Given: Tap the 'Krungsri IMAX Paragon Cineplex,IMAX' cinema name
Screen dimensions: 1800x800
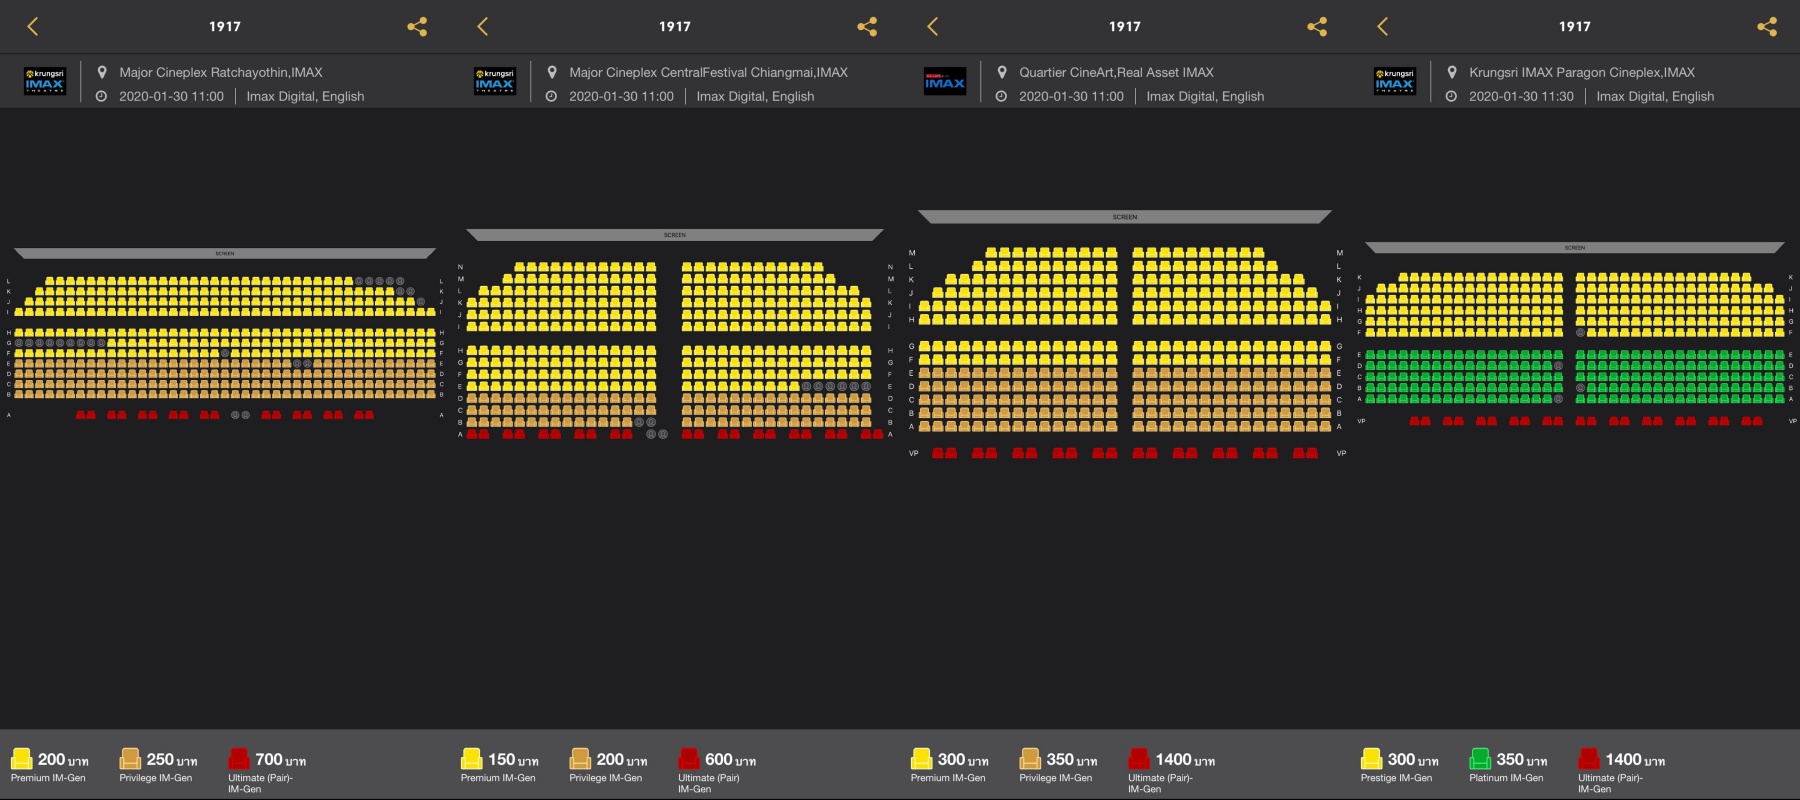Looking at the screenshot, I should [x=1582, y=72].
